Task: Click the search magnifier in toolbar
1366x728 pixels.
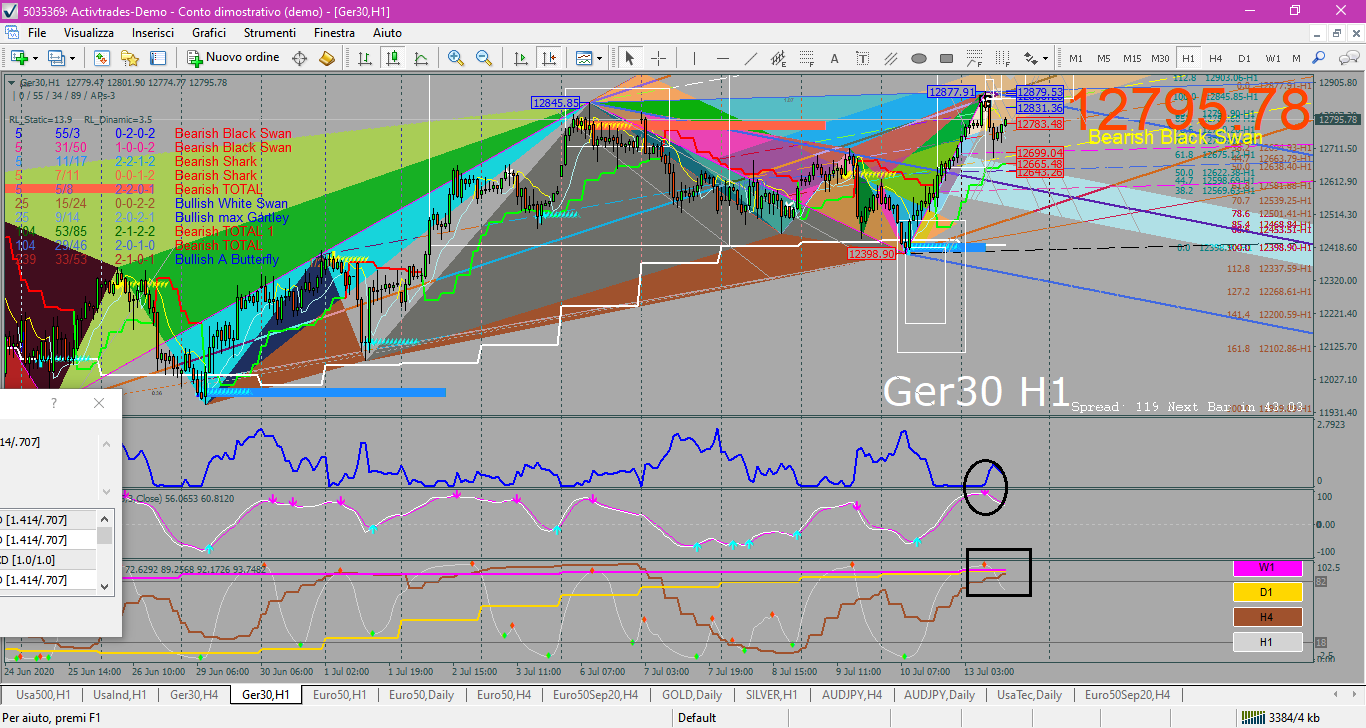Action: point(1318,58)
